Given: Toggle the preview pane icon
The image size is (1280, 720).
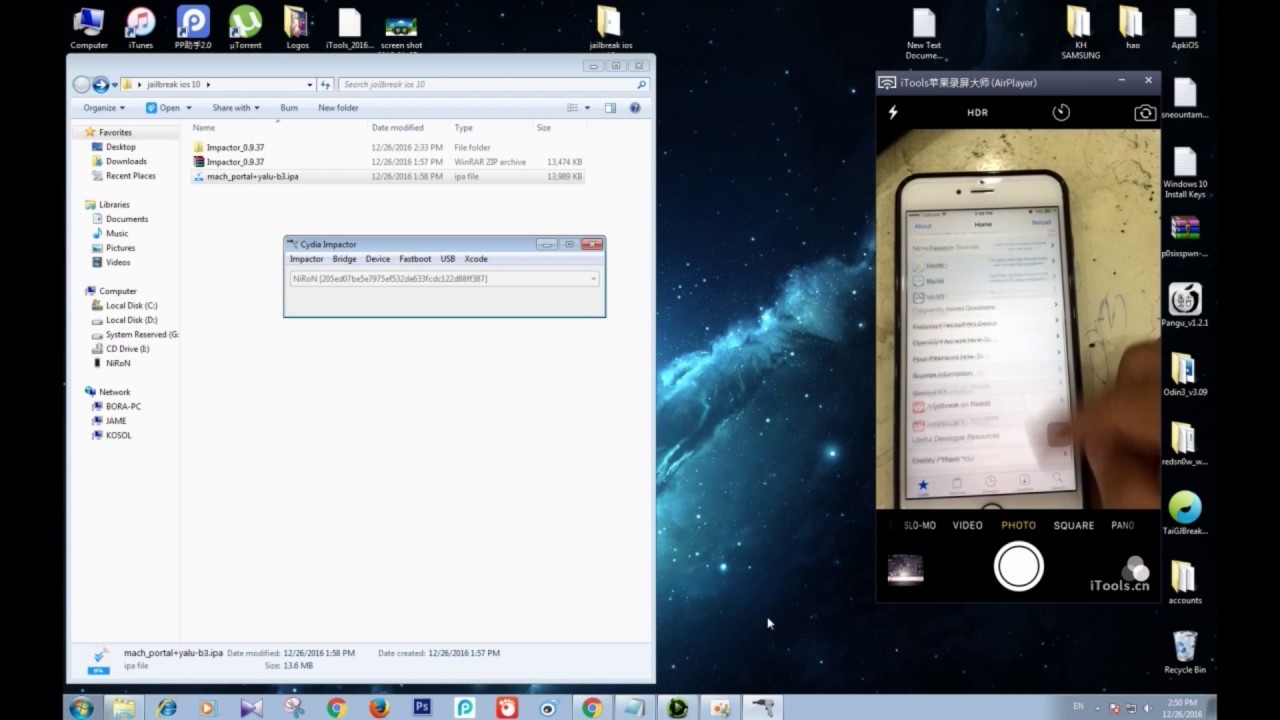Looking at the screenshot, I should point(610,108).
